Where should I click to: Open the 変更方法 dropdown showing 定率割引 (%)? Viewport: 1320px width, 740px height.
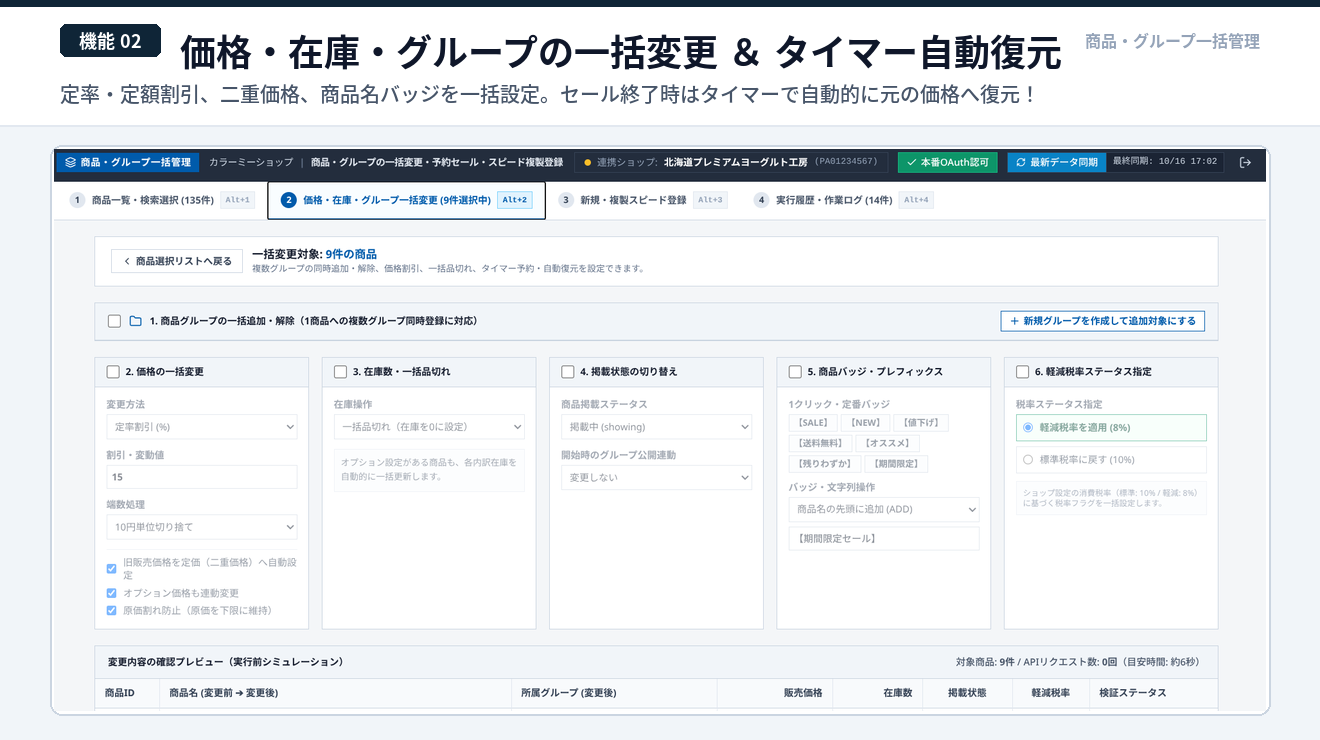[x=202, y=427]
